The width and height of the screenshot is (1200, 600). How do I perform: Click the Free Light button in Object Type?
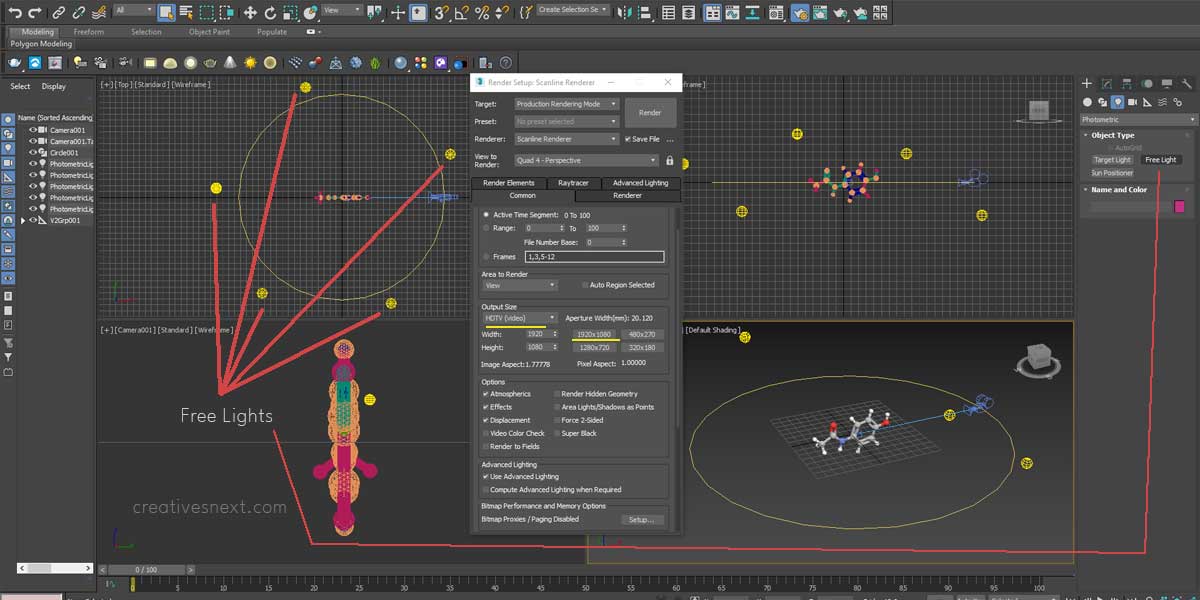1161,159
